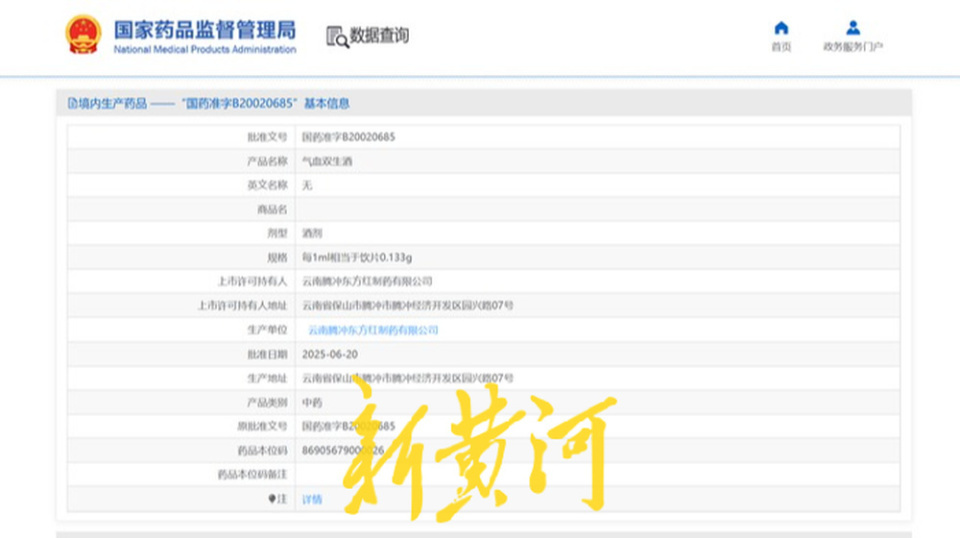Select 产品类别 value 中药
Image resolution: width=960 pixels, height=538 pixels.
[312, 403]
